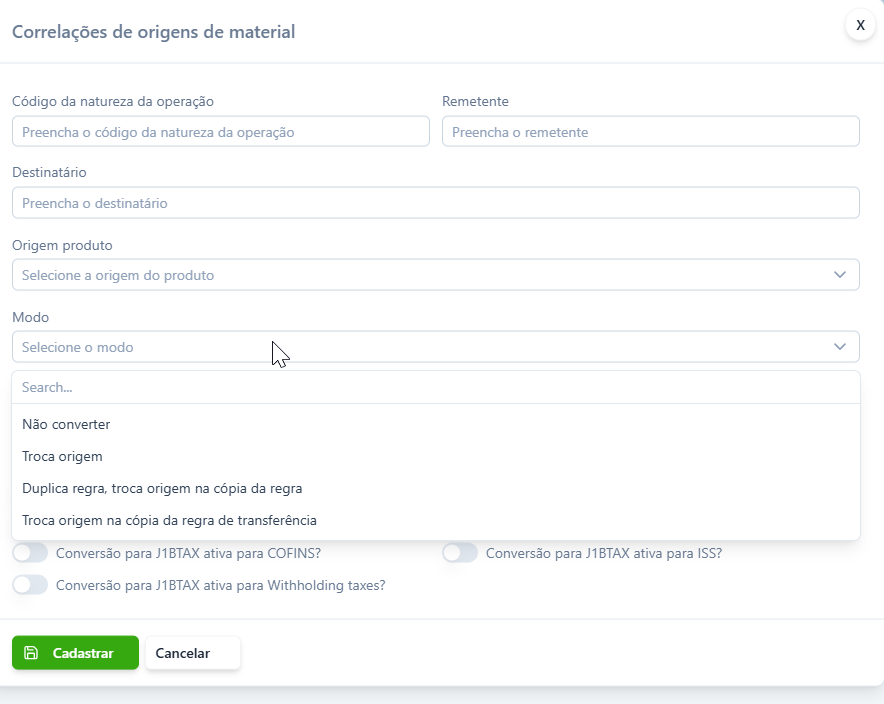Click the Remetente input field
The height and width of the screenshot is (704, 884).
pyautogui.click(x=651, y=132)
